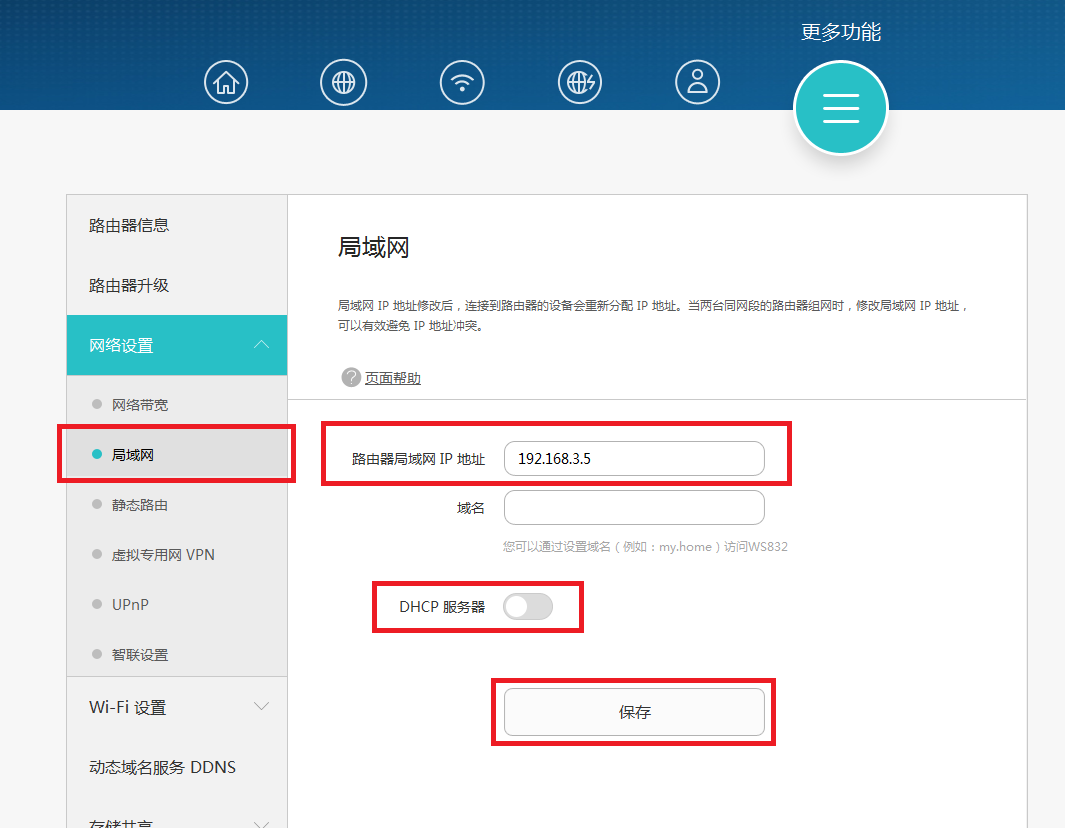Click the 域名 input field
This screenshot has width=1065, height=828.
coord(634,508)
